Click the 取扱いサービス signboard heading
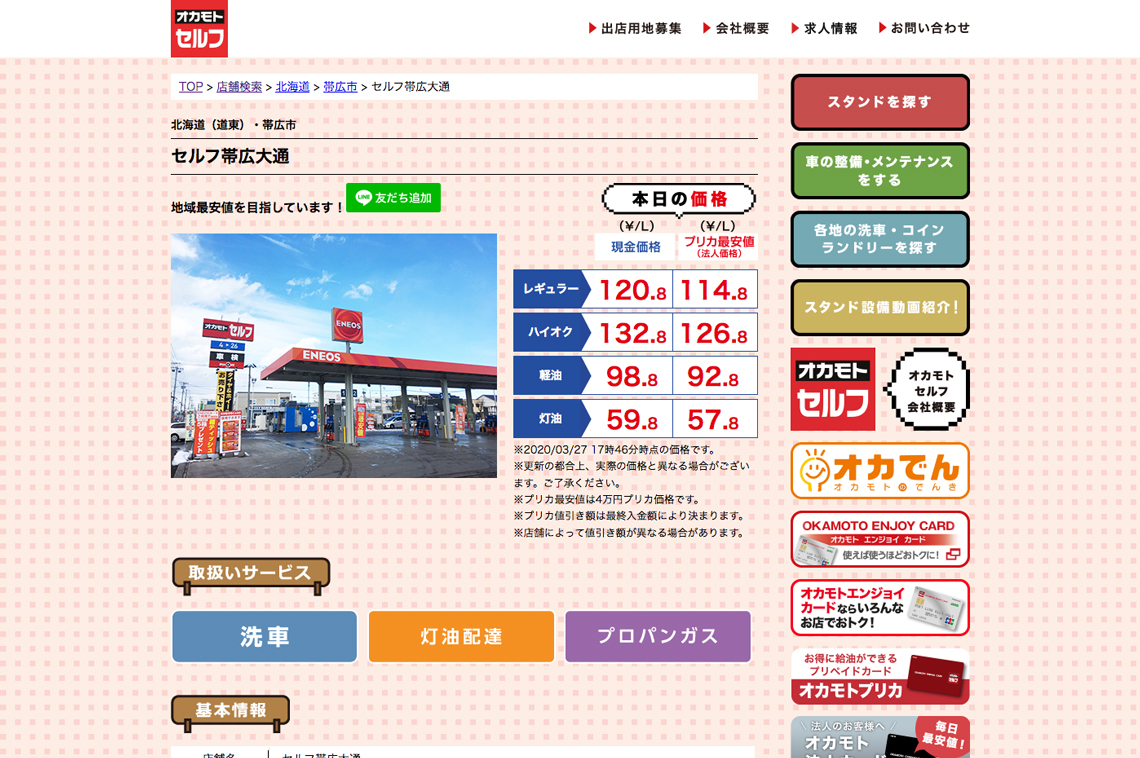Image resolution: width=1140 pixels, height=758 pixels. tap(251, 575)
